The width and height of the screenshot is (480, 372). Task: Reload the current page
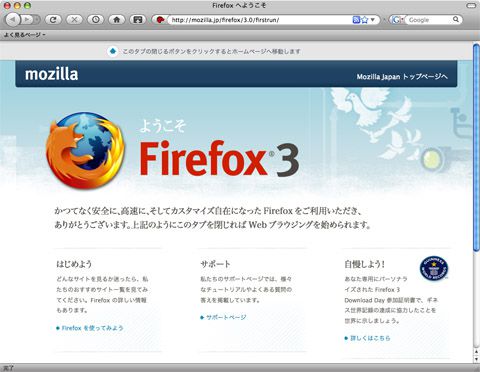tap(53, 20)
